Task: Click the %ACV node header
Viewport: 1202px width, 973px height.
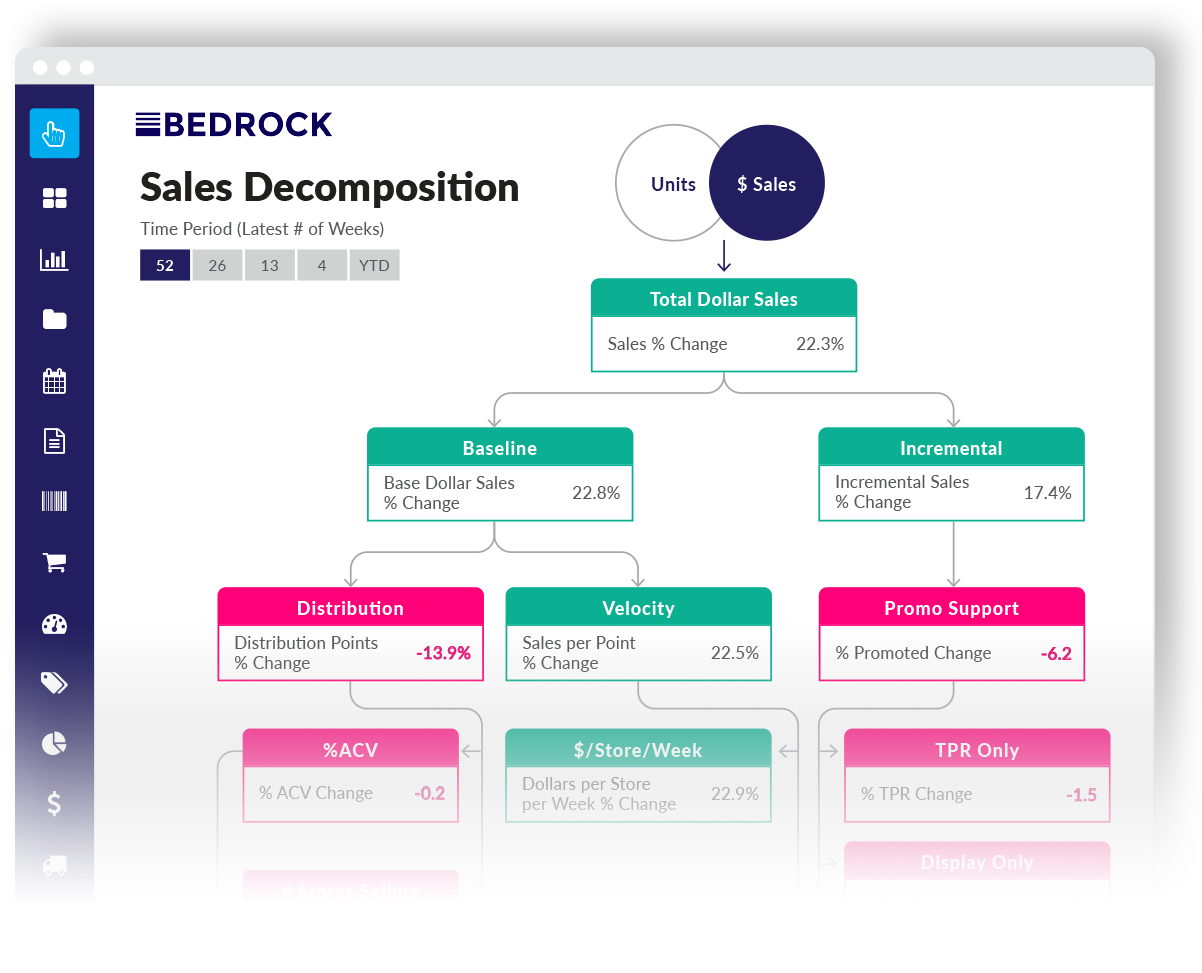Action: click(350, 748)
